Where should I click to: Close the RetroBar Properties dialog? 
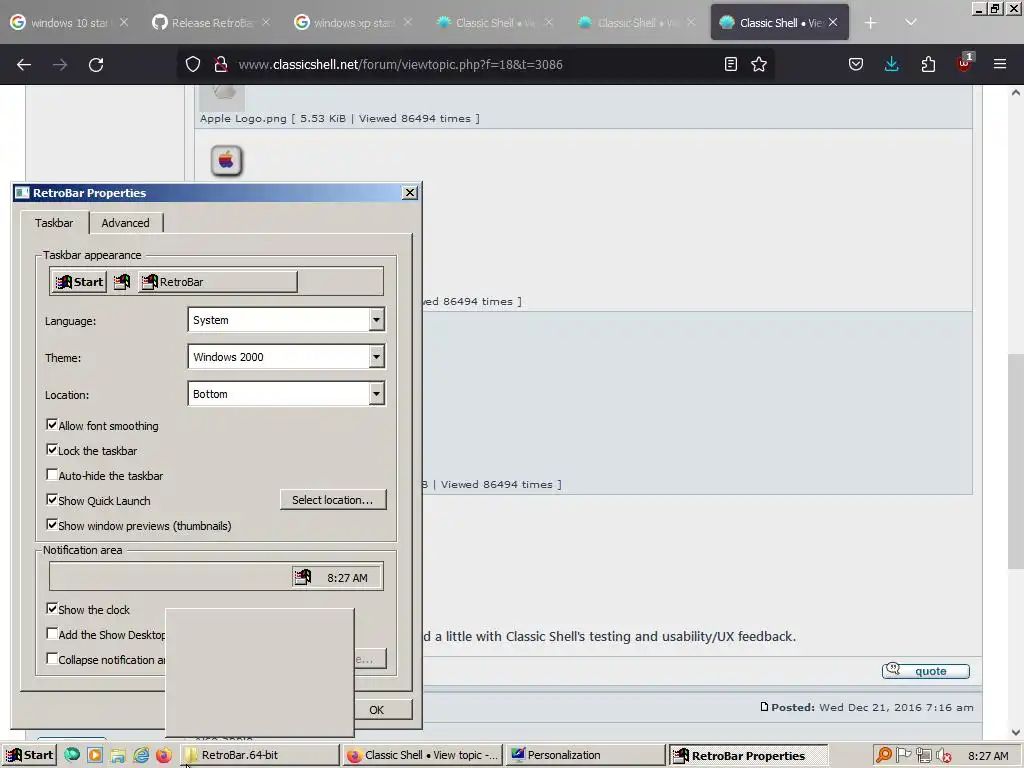tap(409, 193)
